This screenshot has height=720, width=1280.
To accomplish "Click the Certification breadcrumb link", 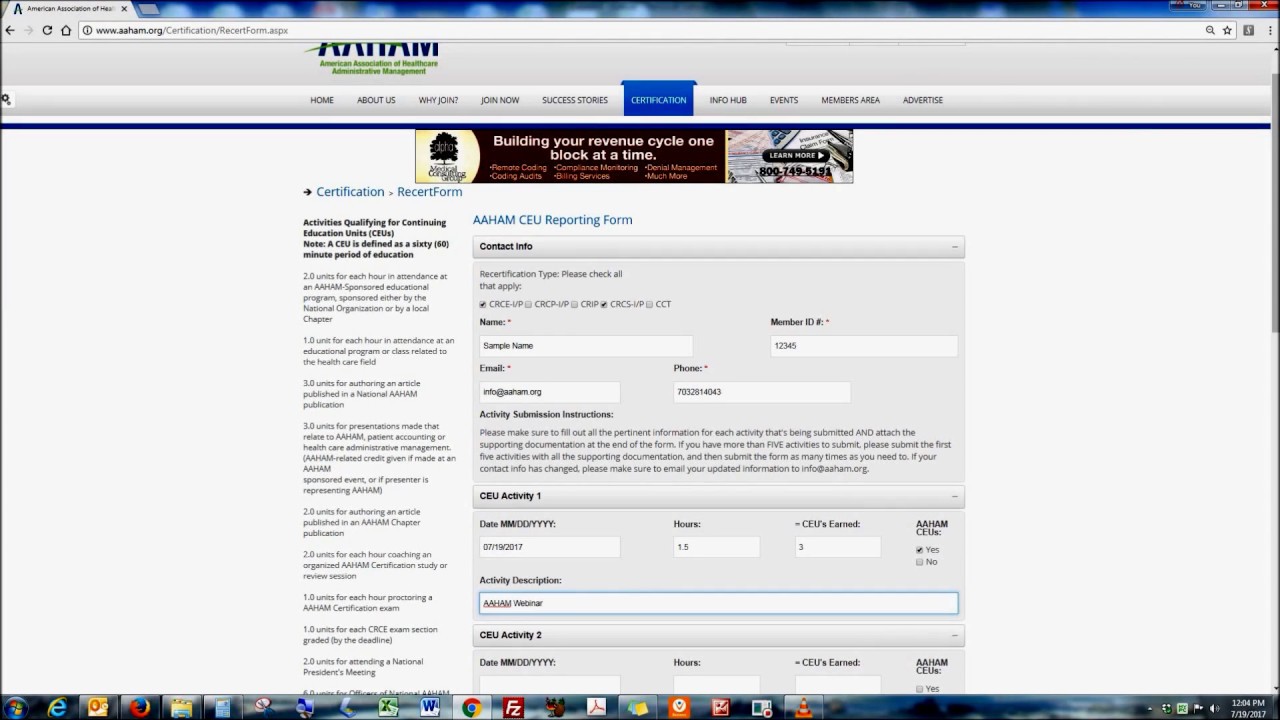I will point(350,192).
